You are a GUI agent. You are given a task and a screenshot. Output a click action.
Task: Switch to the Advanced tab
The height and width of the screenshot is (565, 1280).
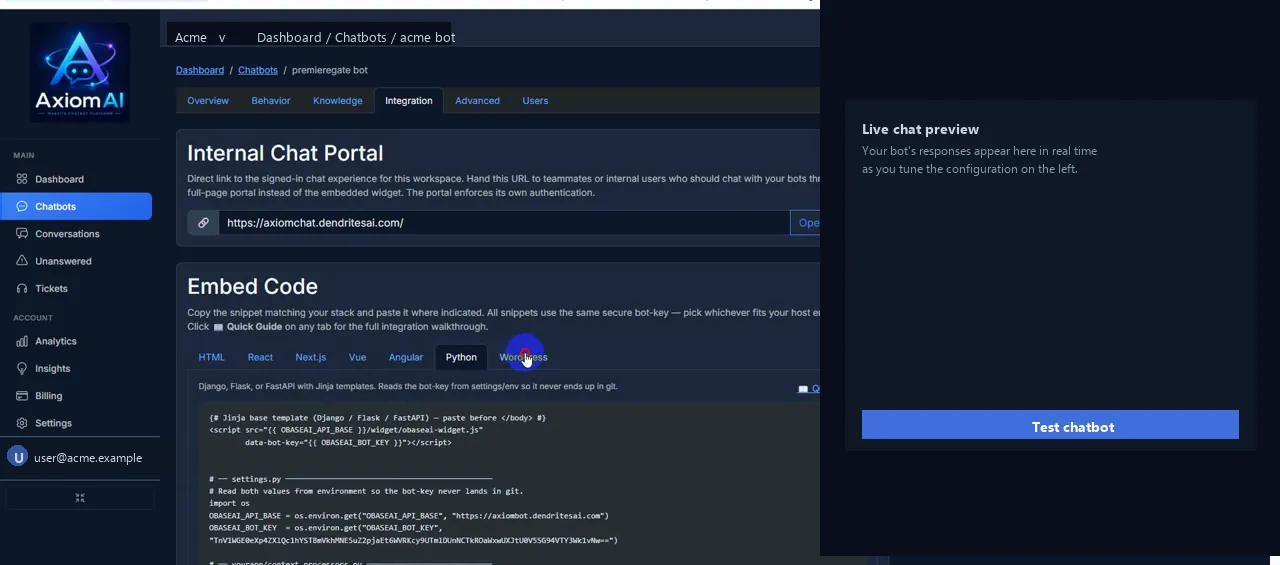click(x=477, y=101)
